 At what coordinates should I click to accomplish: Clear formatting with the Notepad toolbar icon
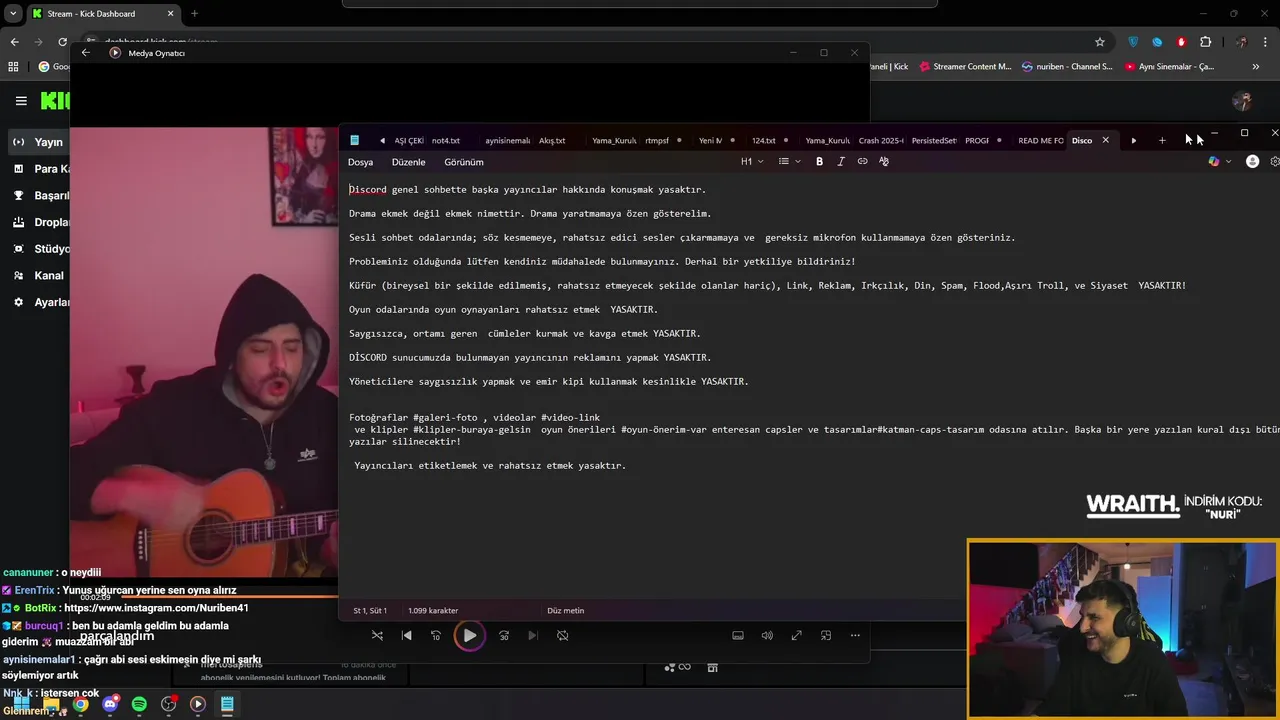(884, 161)
